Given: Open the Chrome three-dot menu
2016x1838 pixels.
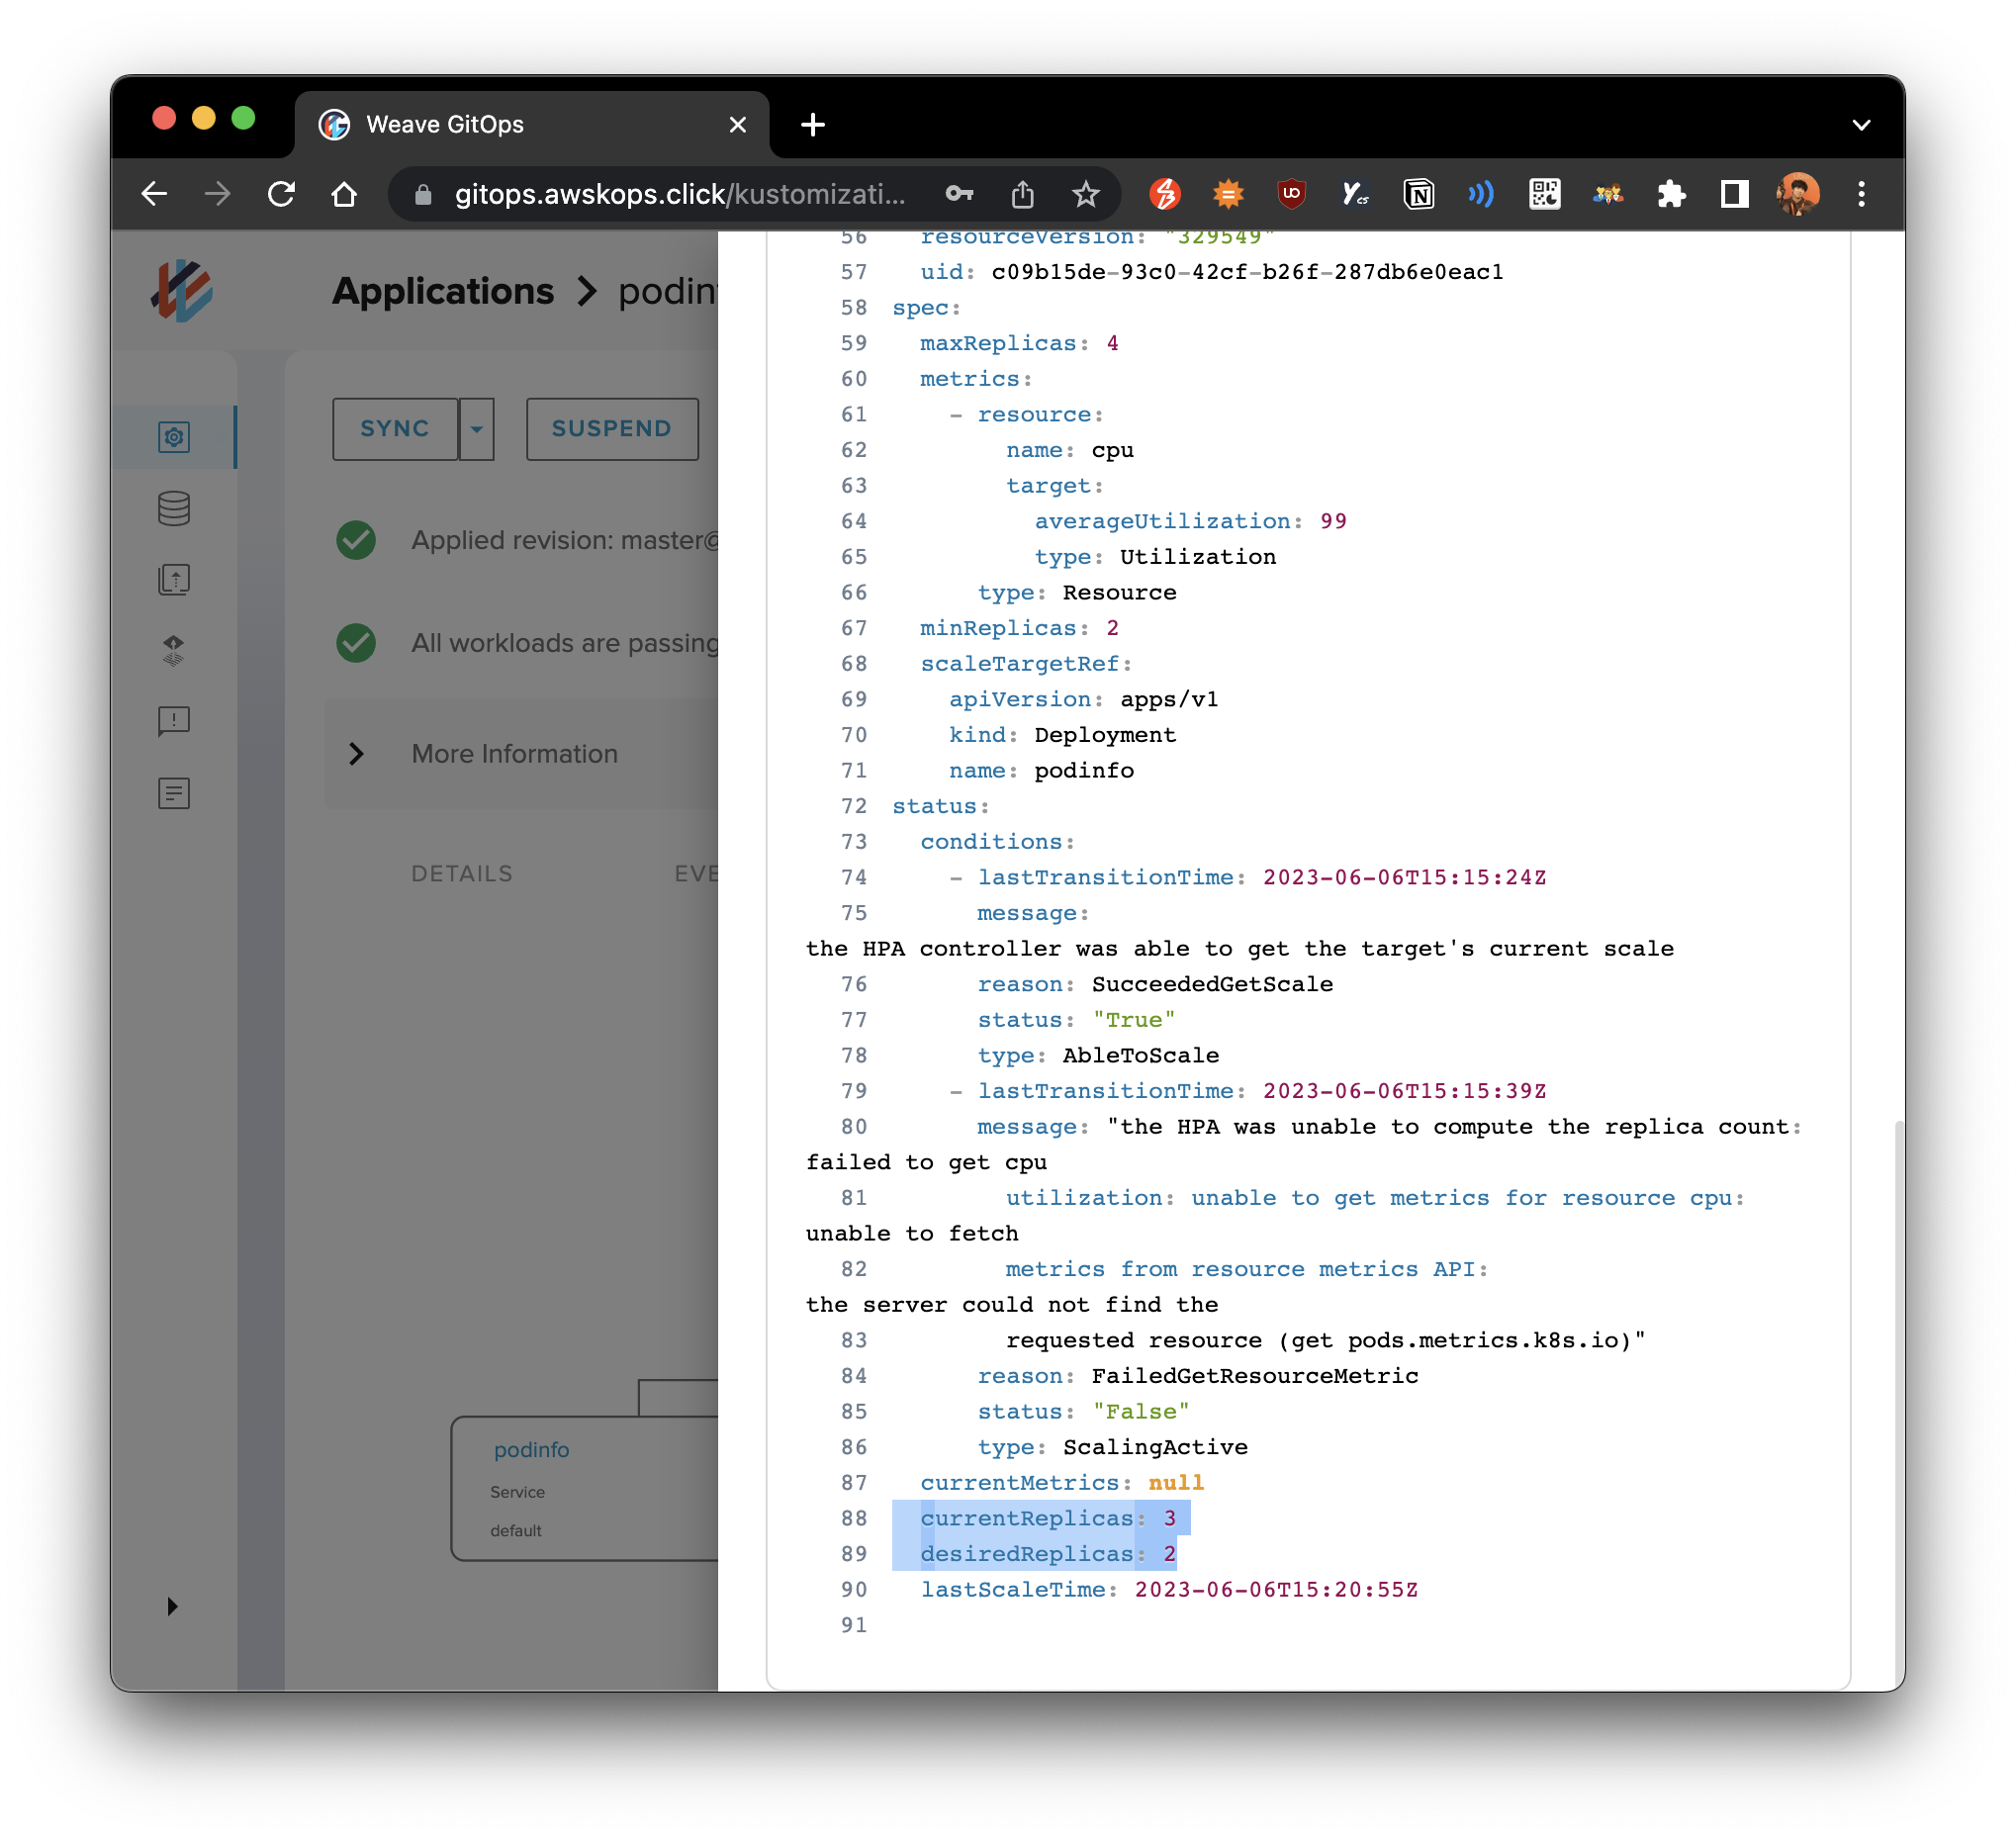Looking at the screenshot, I should pyautogui.click(x=1861, y=194).
